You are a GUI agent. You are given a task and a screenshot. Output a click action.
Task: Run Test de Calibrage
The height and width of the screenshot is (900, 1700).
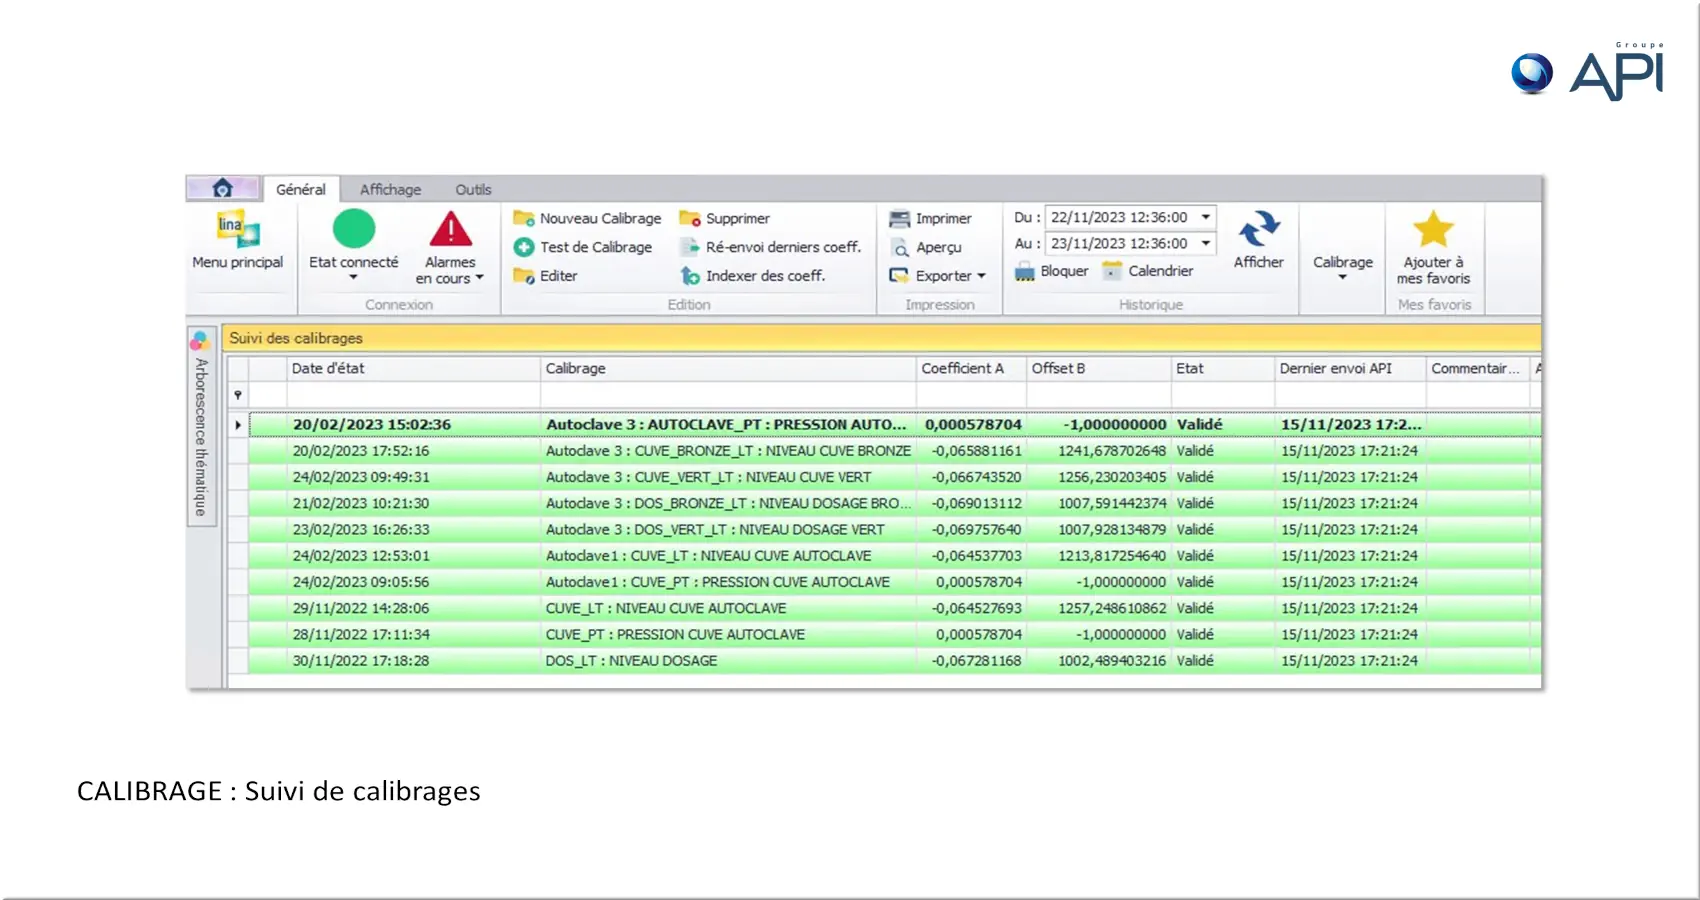(x=583, y=247)
